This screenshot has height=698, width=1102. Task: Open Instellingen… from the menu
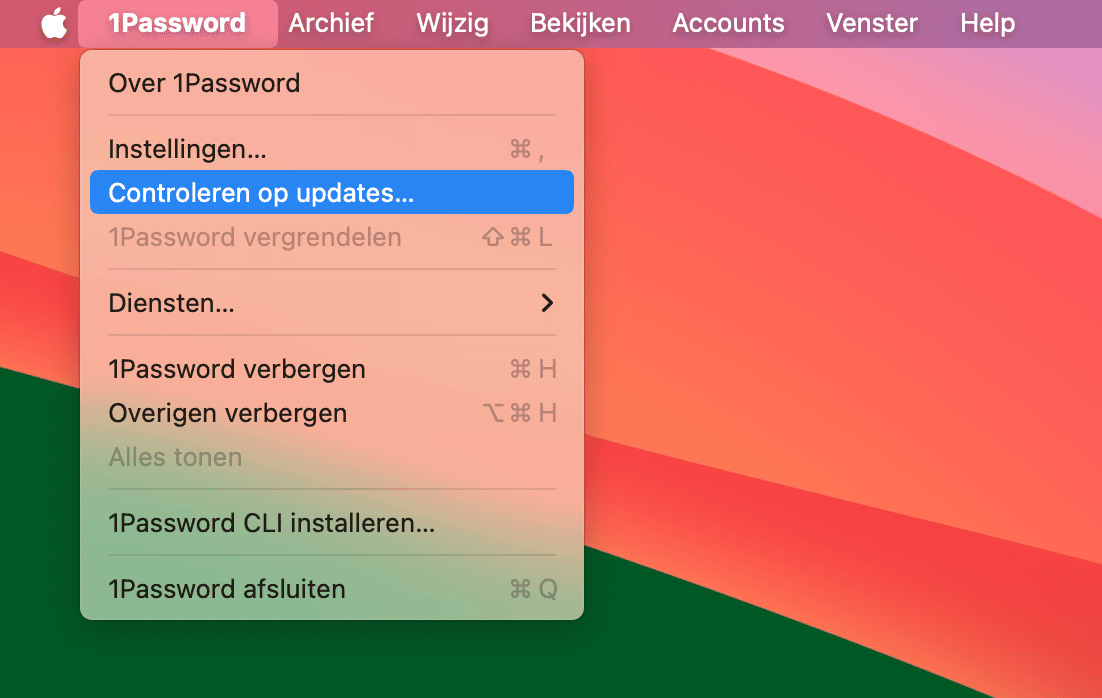(332, 149)
